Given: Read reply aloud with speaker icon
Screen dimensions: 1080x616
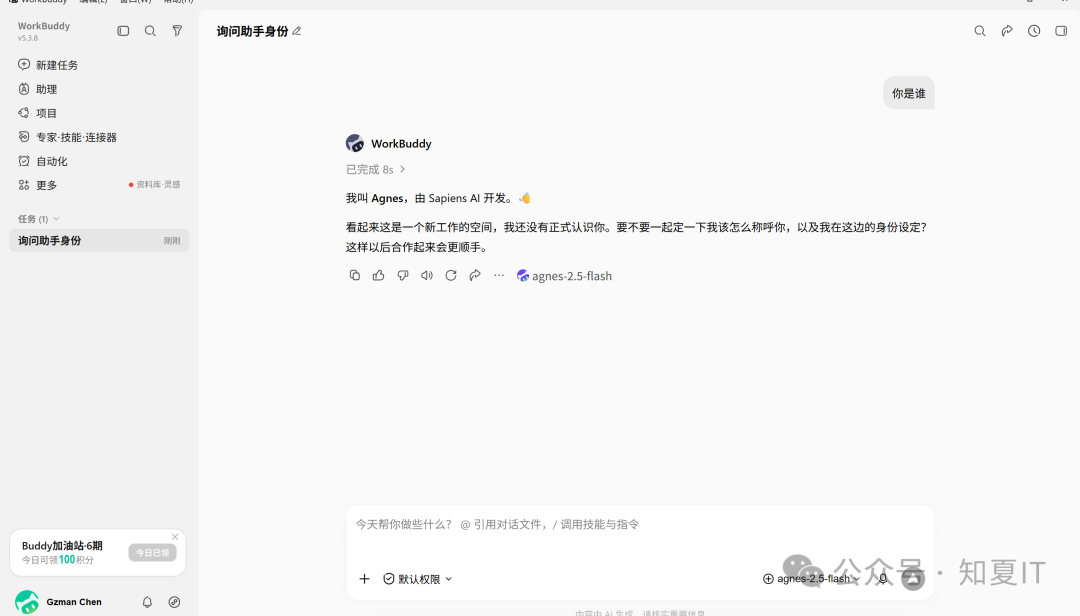Looking at the screenshot, I should click(427, 276).
